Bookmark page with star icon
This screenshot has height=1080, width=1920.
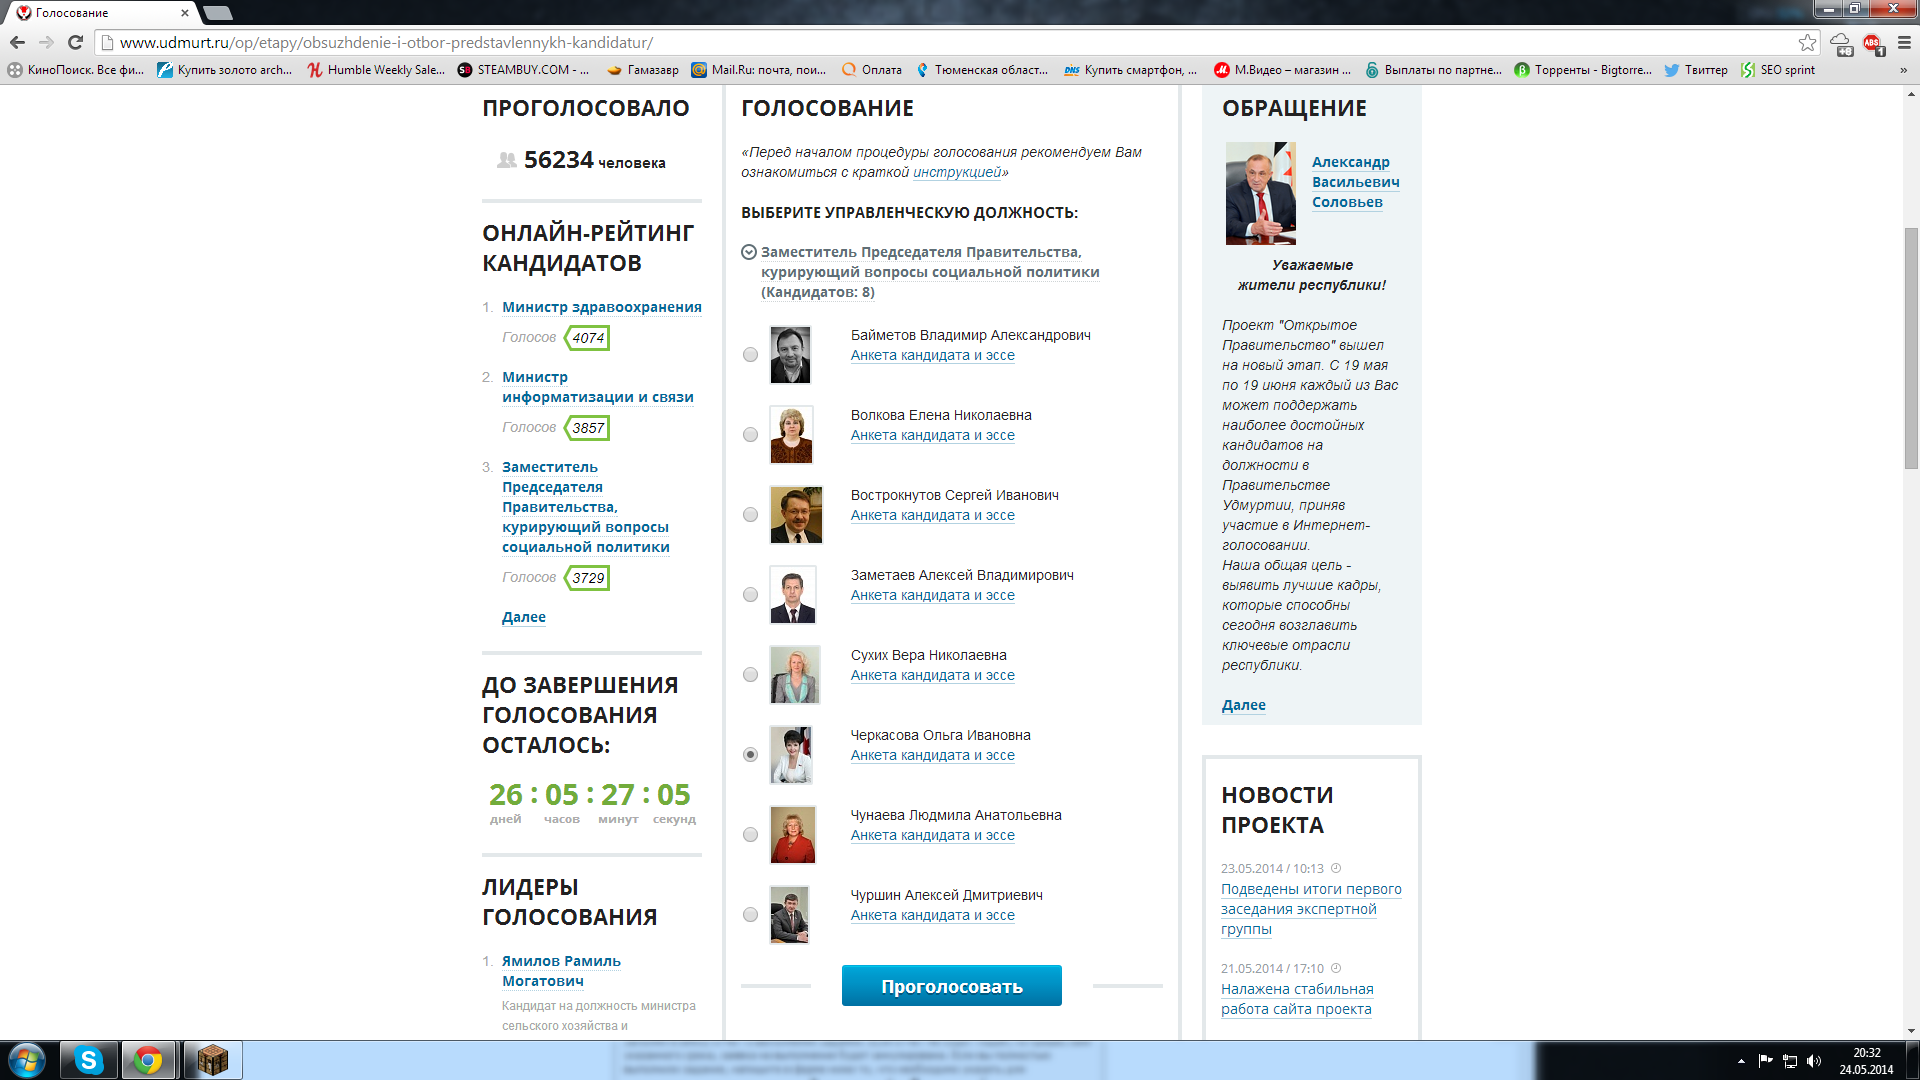[1807, 42]
